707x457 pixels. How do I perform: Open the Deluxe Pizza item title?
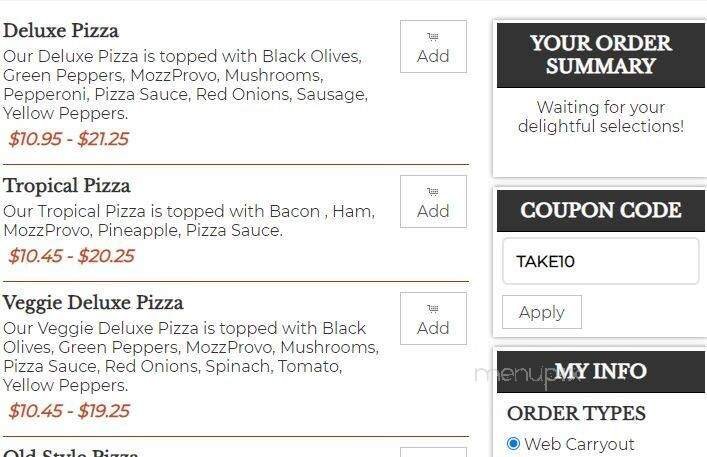point(61,31)
